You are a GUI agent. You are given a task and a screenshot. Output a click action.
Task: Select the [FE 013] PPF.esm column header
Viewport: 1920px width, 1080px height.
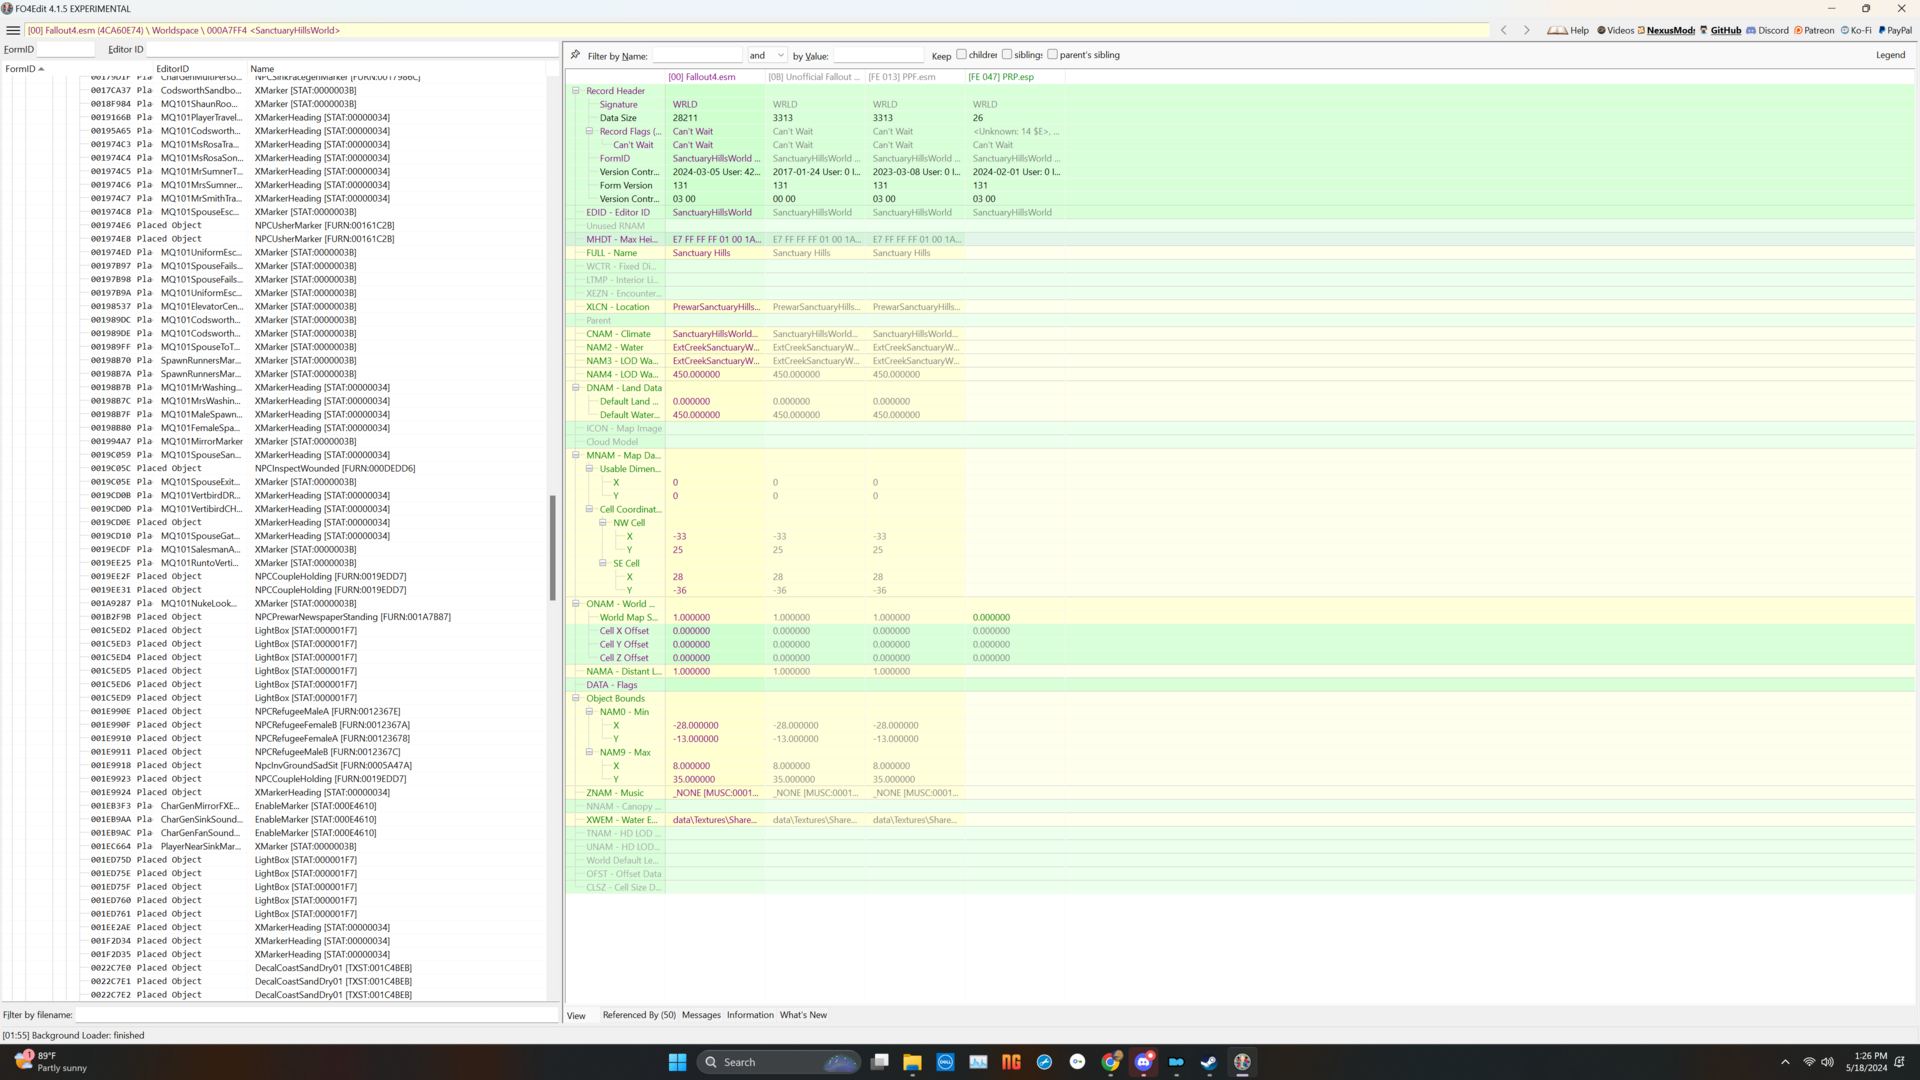coord(915,77)
